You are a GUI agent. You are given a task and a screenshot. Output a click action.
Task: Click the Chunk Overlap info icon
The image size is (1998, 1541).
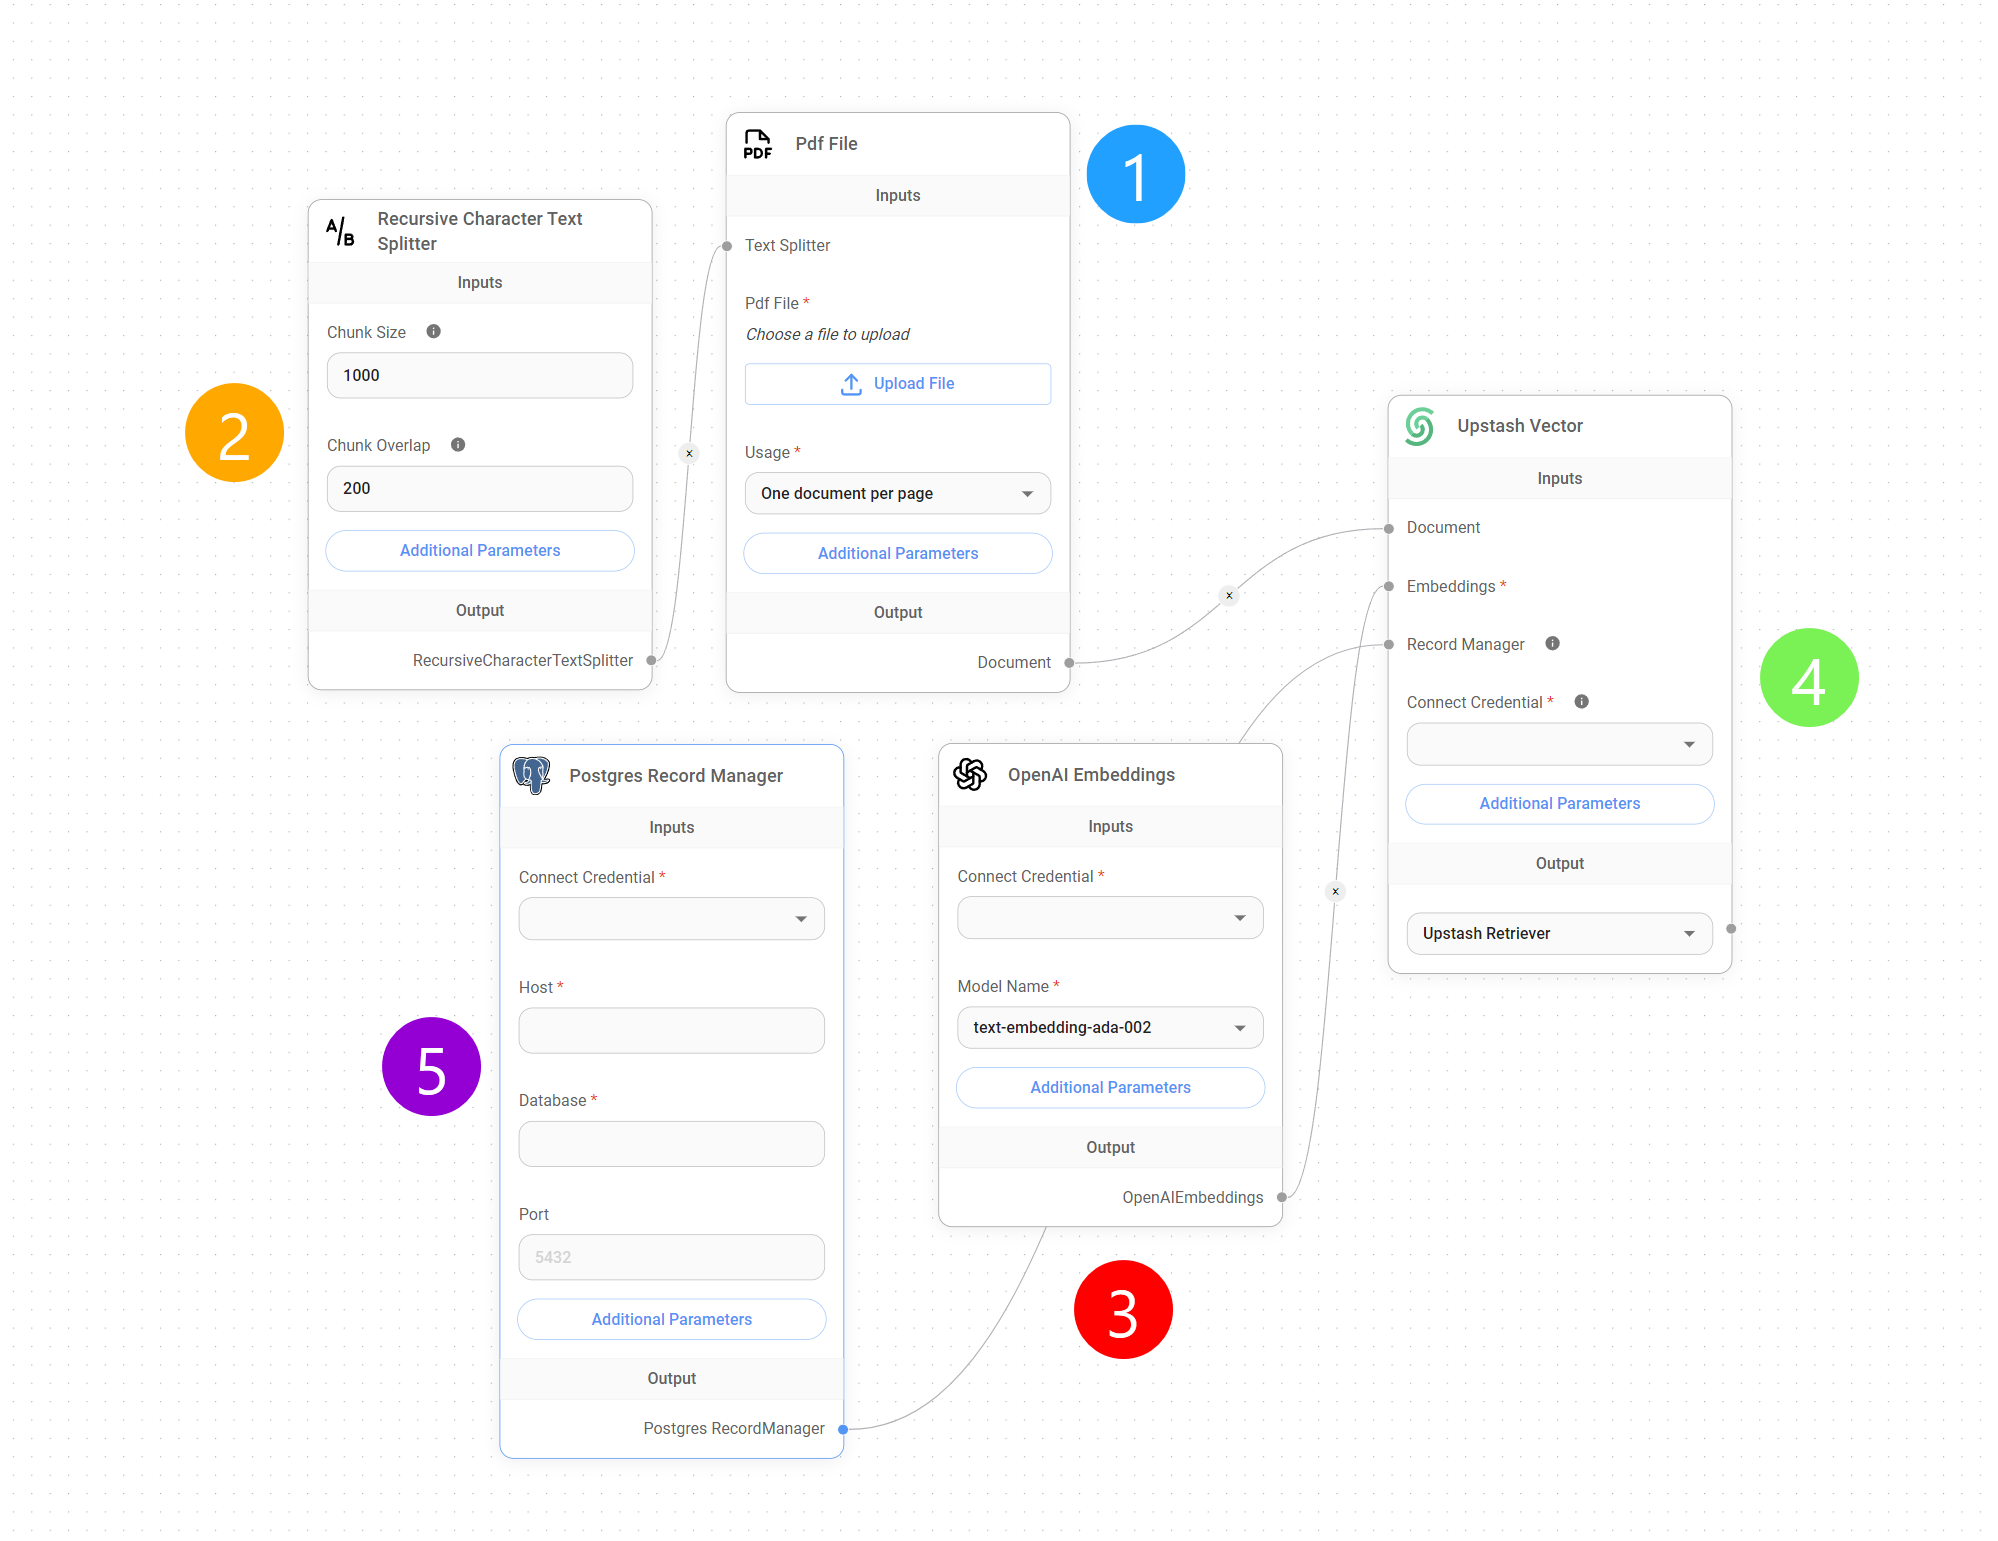pos(458,445)
